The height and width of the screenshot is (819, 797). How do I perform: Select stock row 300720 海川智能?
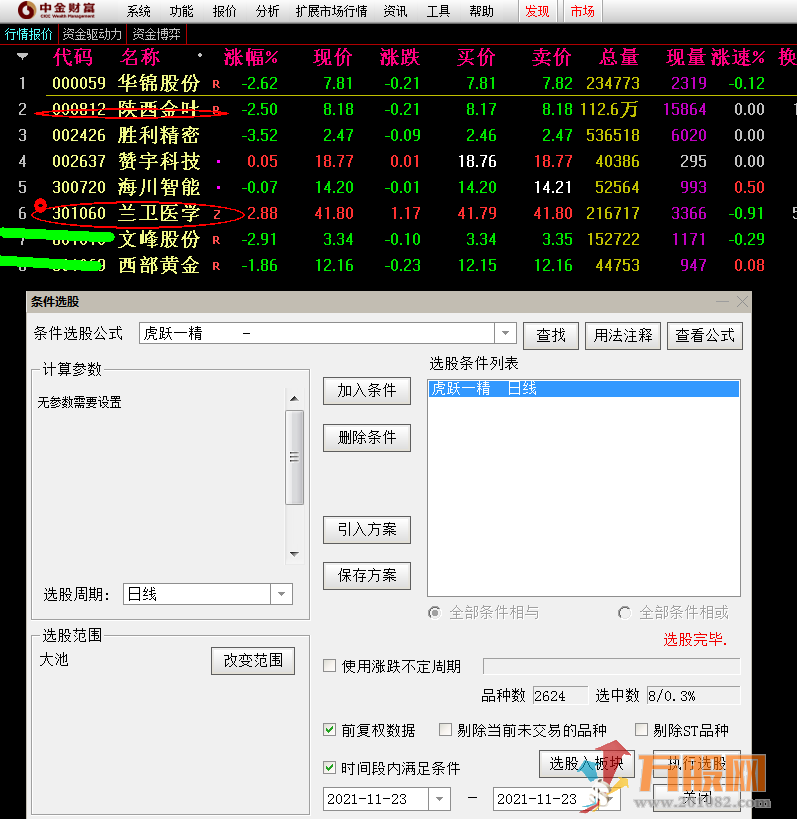pos(398,187)
